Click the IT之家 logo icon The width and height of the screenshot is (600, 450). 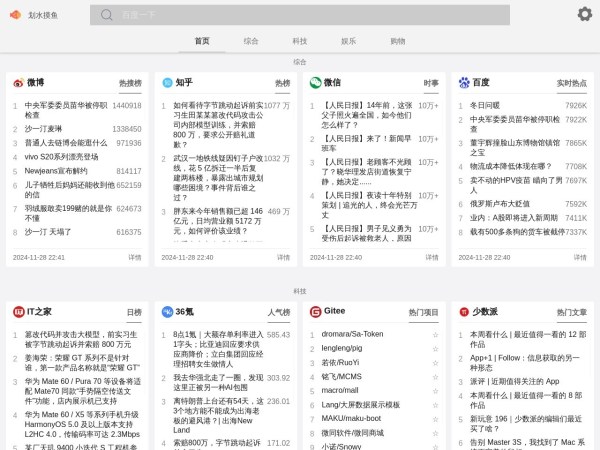click(18, 312)
